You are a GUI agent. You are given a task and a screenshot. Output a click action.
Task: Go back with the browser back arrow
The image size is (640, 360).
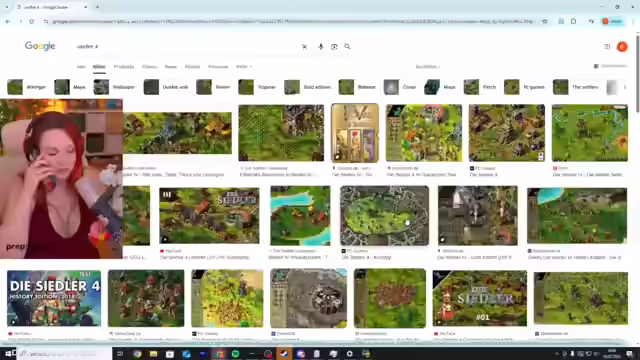pos(8,21)
